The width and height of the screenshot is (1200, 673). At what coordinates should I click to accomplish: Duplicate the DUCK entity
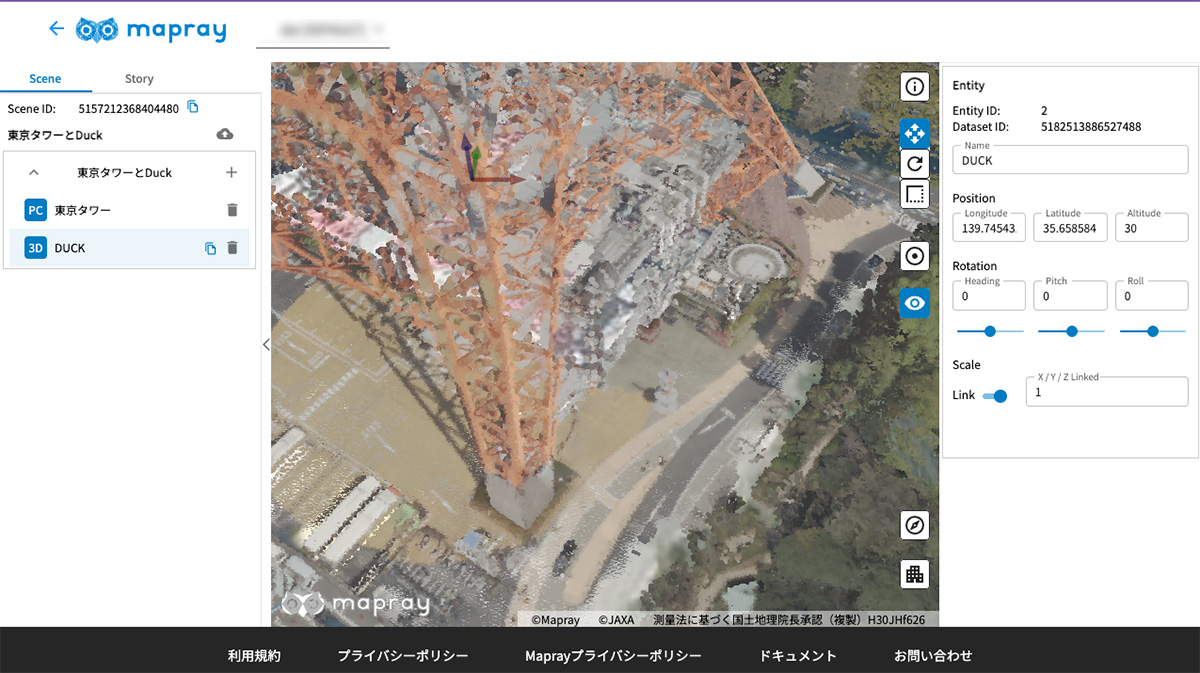(210, 248)
